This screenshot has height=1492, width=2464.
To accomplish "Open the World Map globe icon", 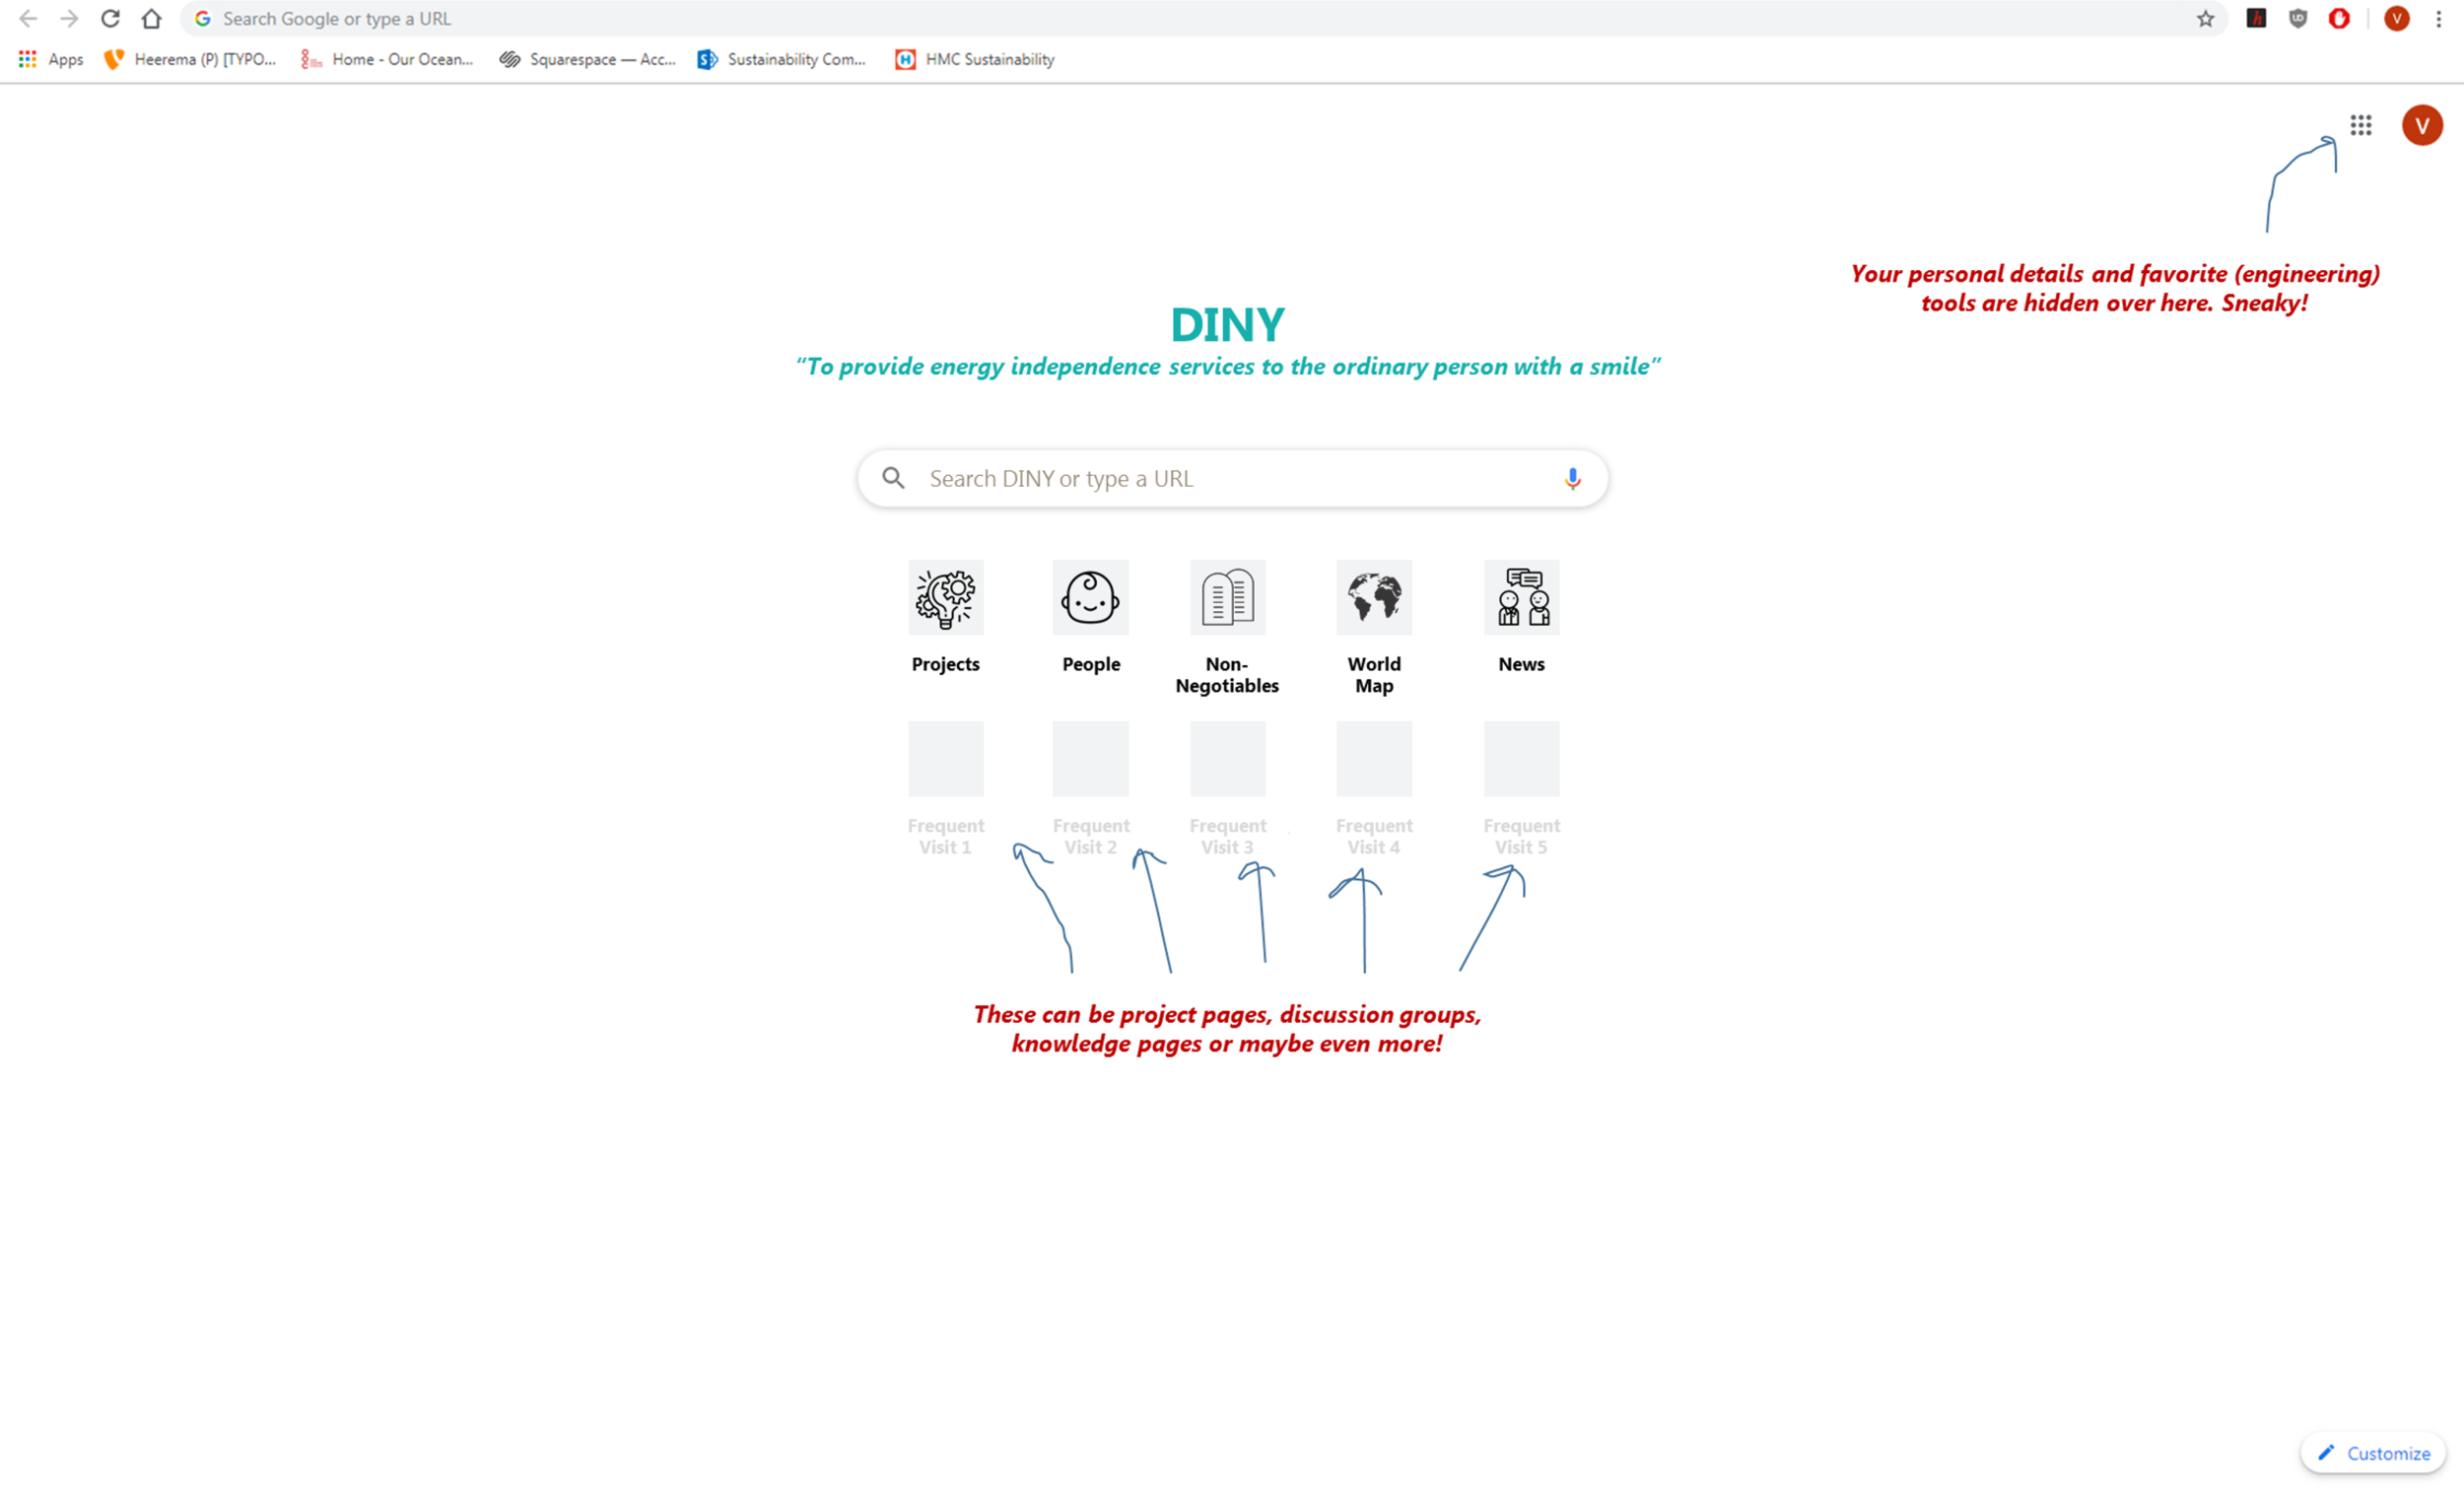I will click(x=1374, y=597).
